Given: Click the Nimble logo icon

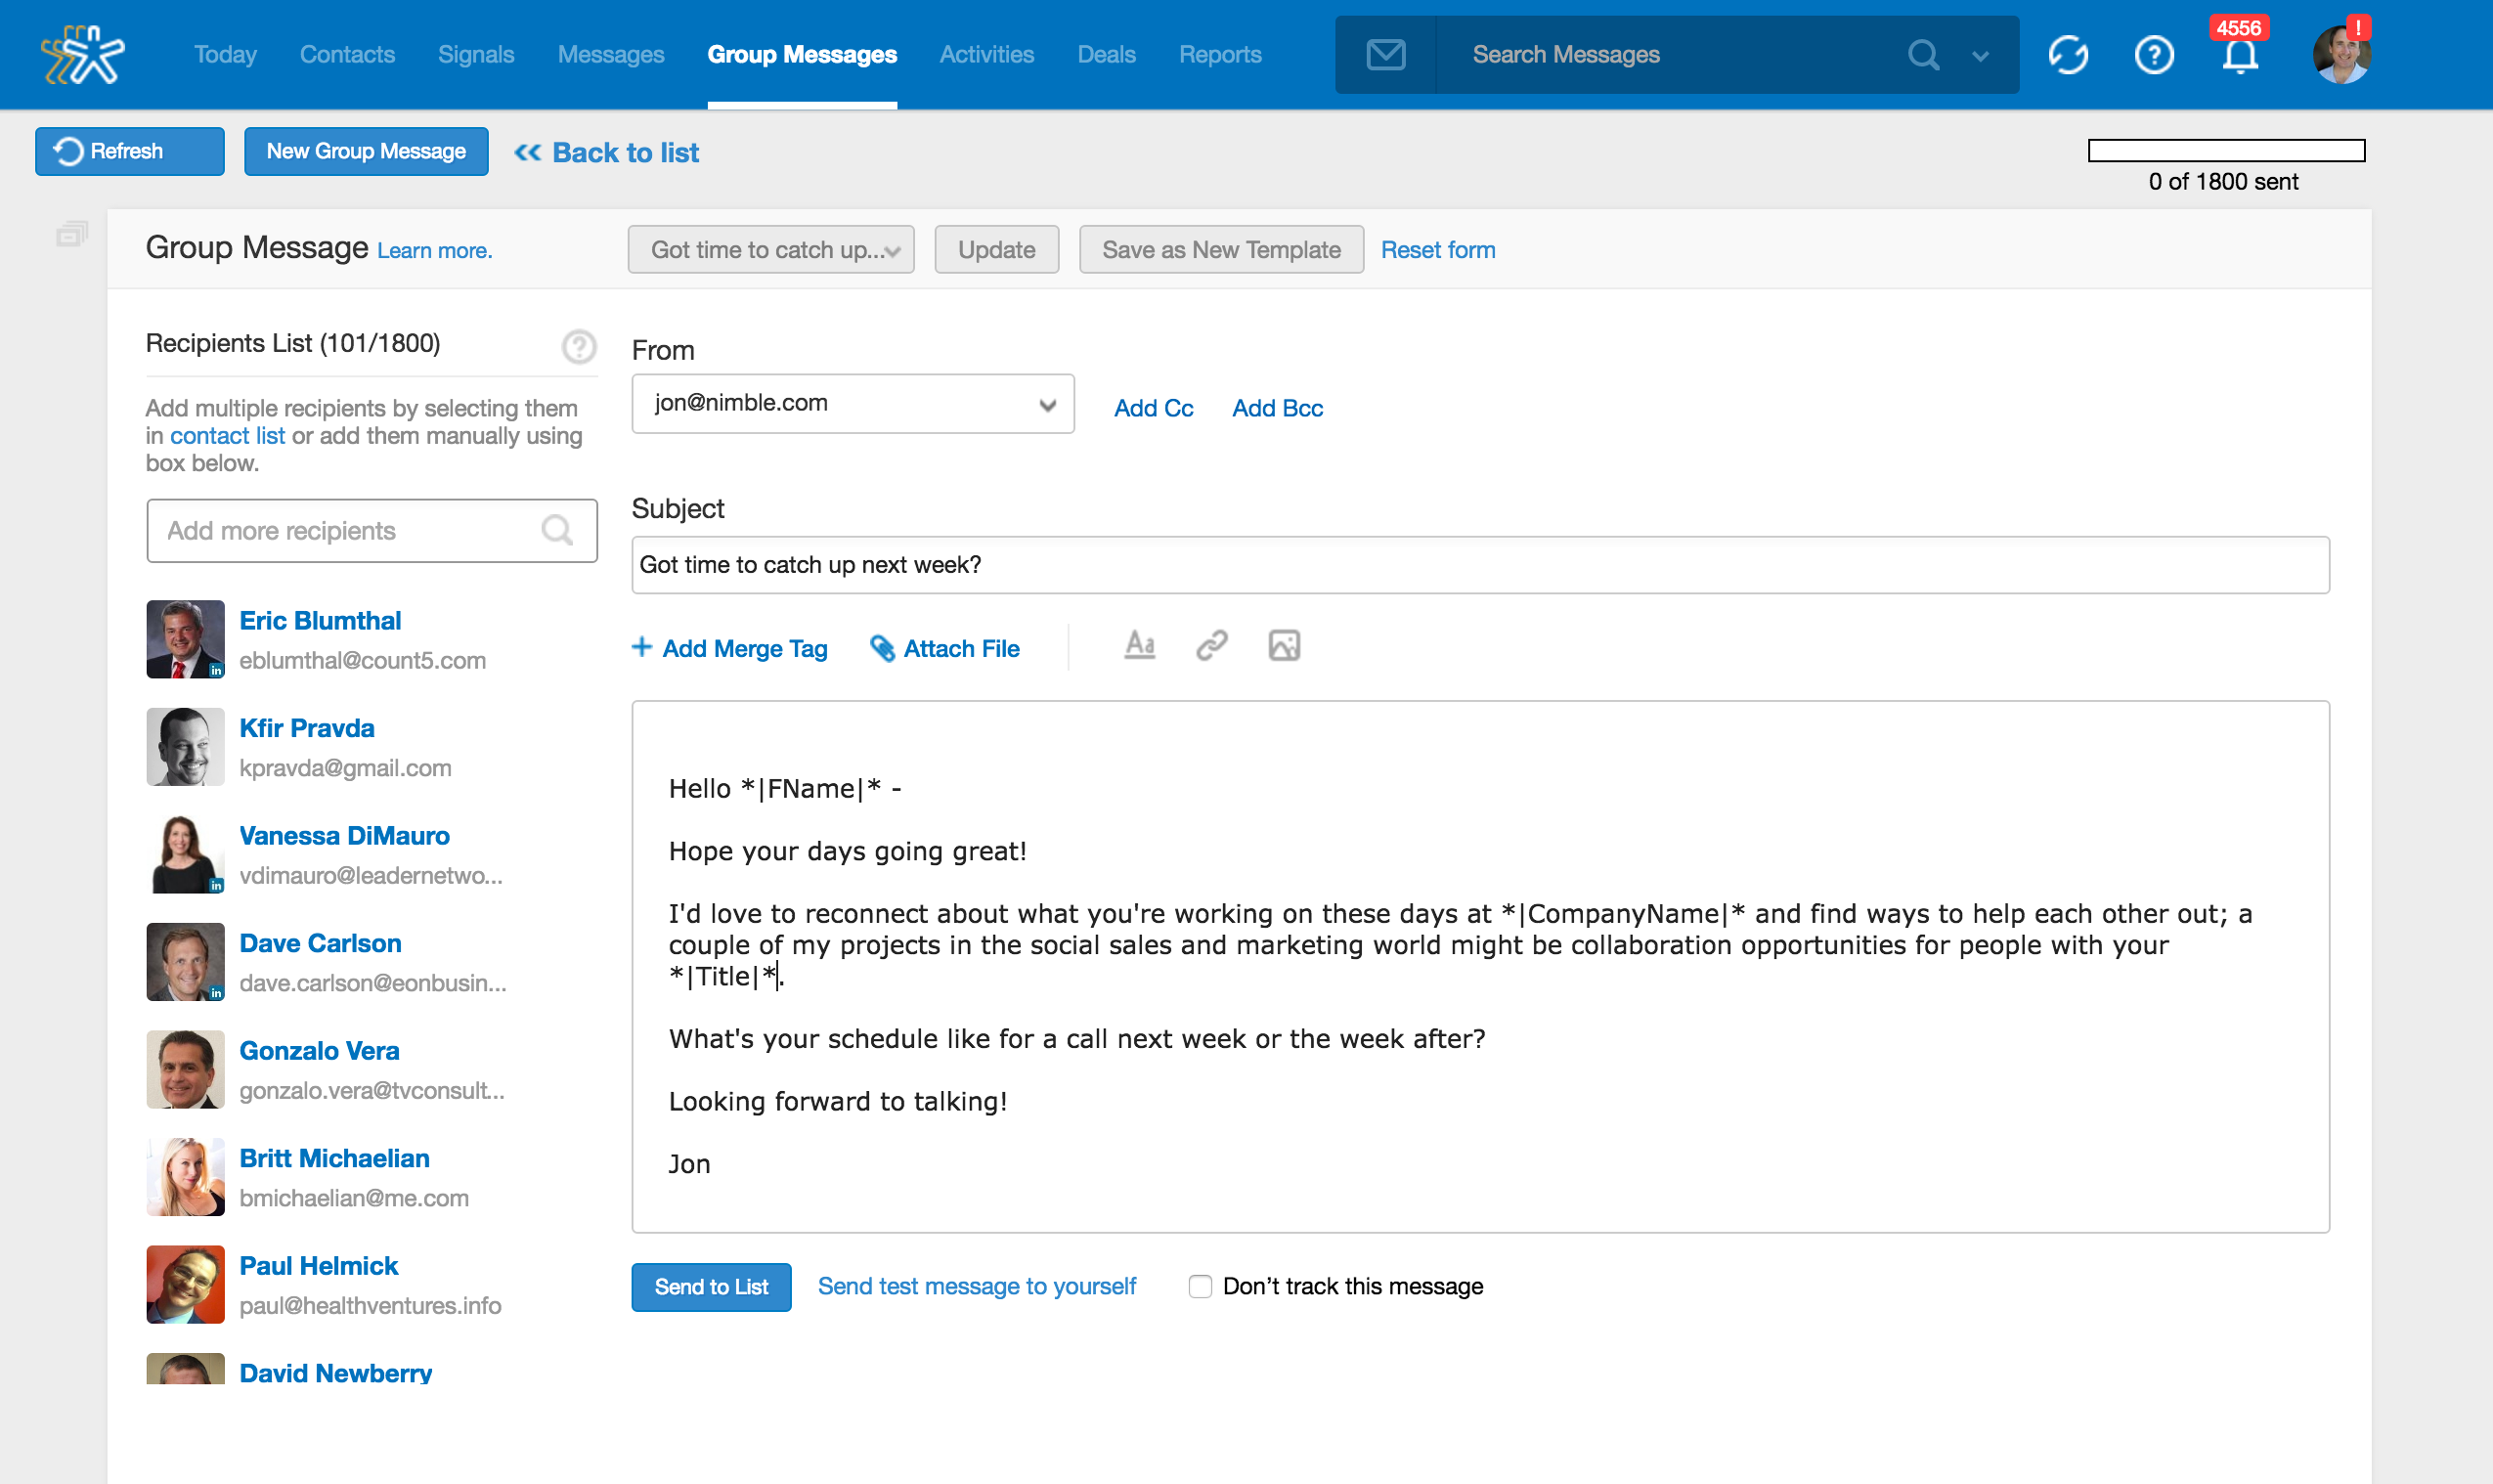Looking at the screenshot, I should [83, 55].
